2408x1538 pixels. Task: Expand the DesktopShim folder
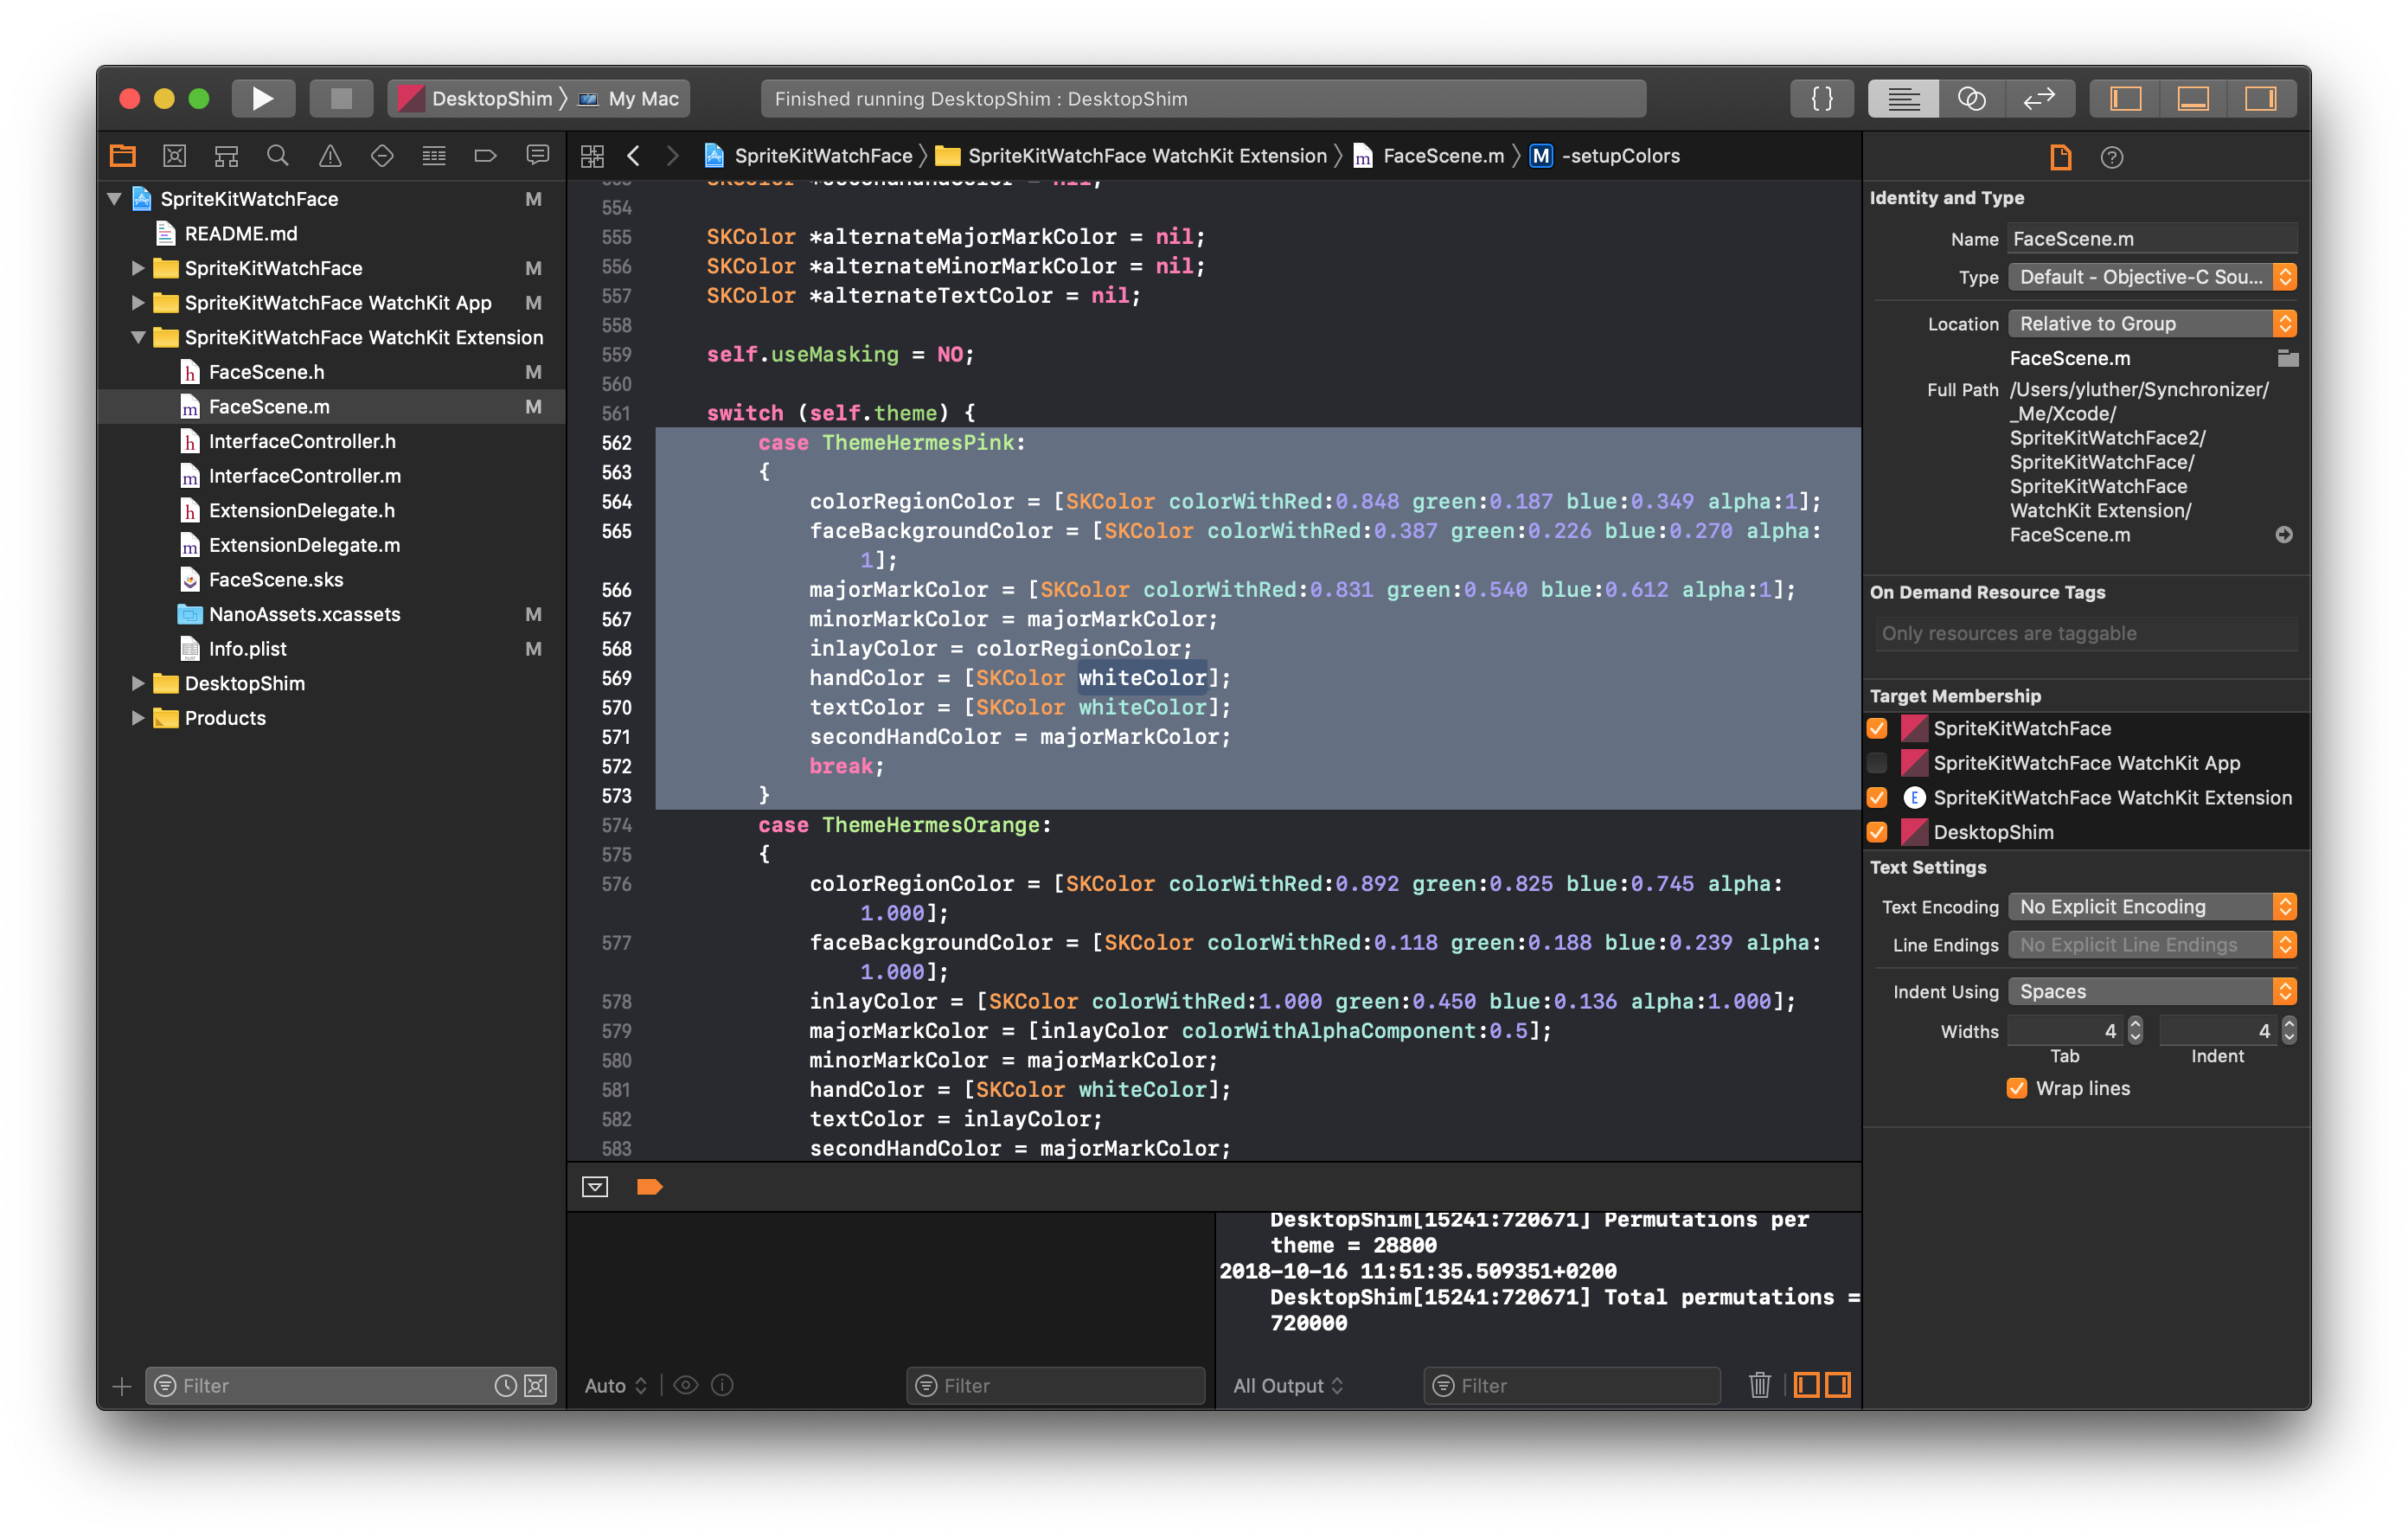coord(138,683)
